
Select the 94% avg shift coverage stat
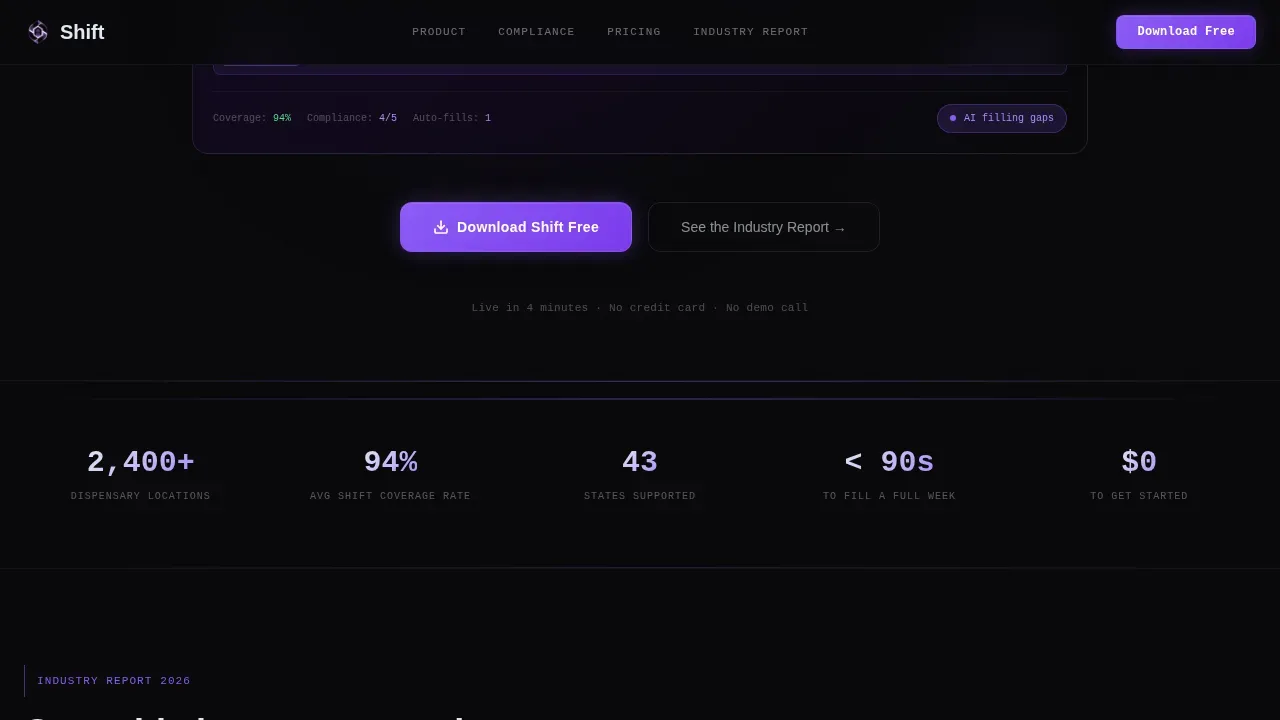(x=390, y=475)
